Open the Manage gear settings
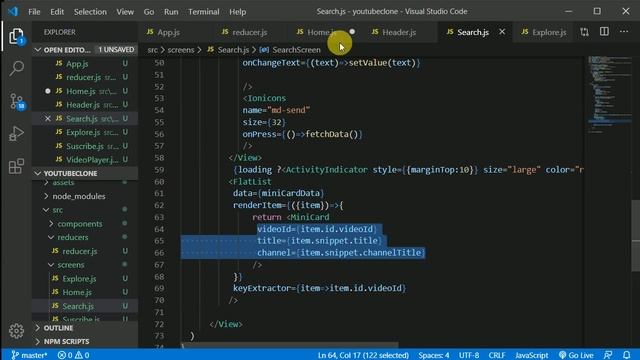Viewport: 640px width, 360px height. click(16, 331)
